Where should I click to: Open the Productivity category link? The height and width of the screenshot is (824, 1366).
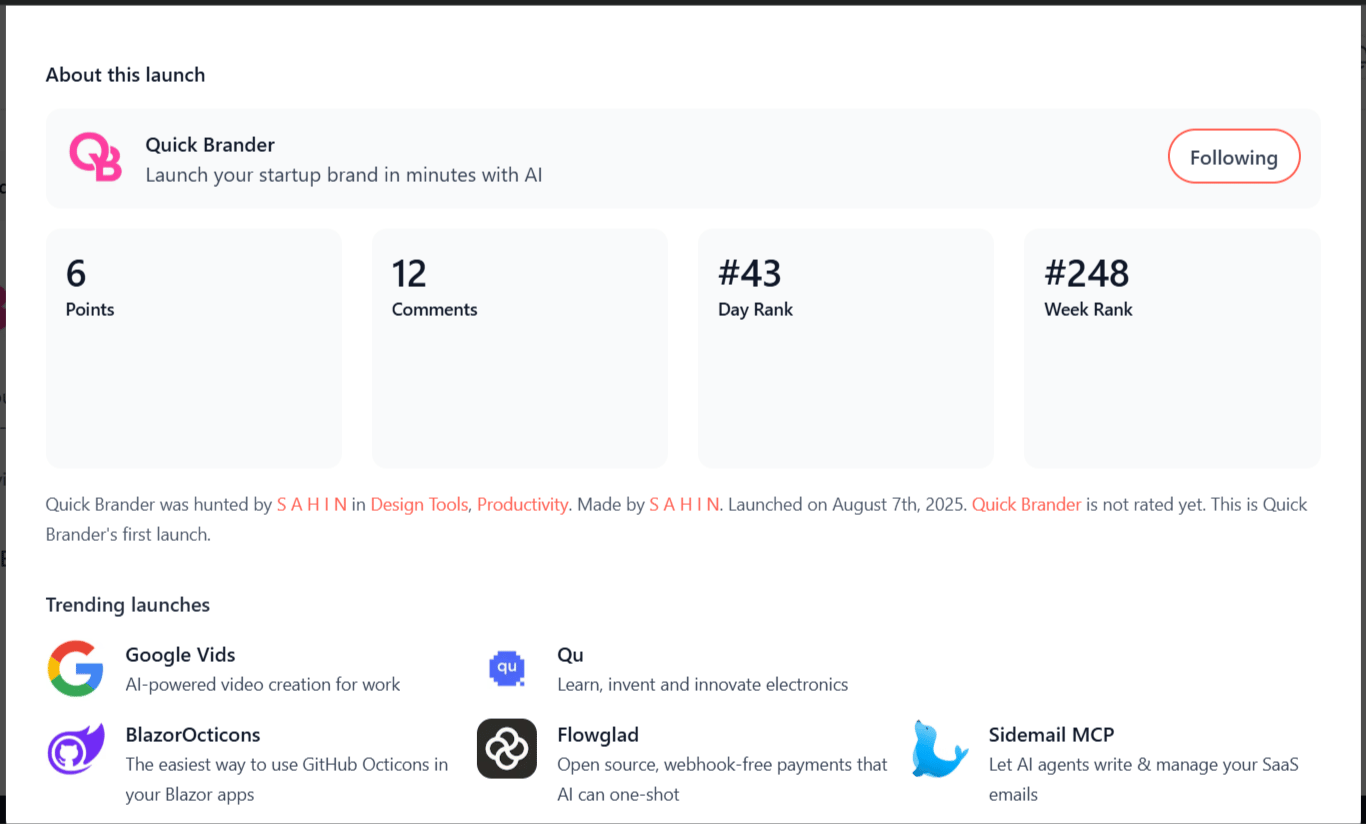click(522, 505)
